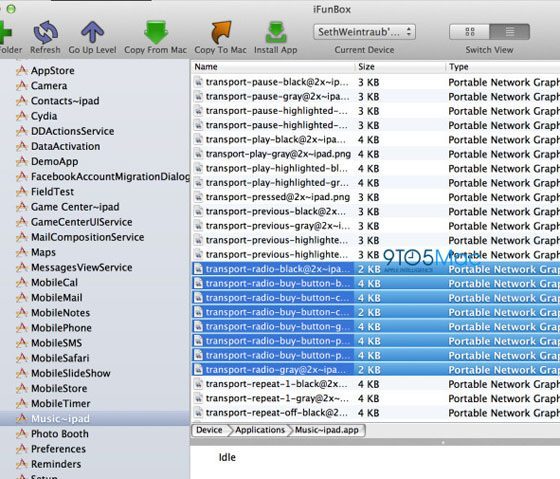This screenshot has height=479, width=560.
Task: Click Music~ipad.app in the path bar
Action: (327, 430)
